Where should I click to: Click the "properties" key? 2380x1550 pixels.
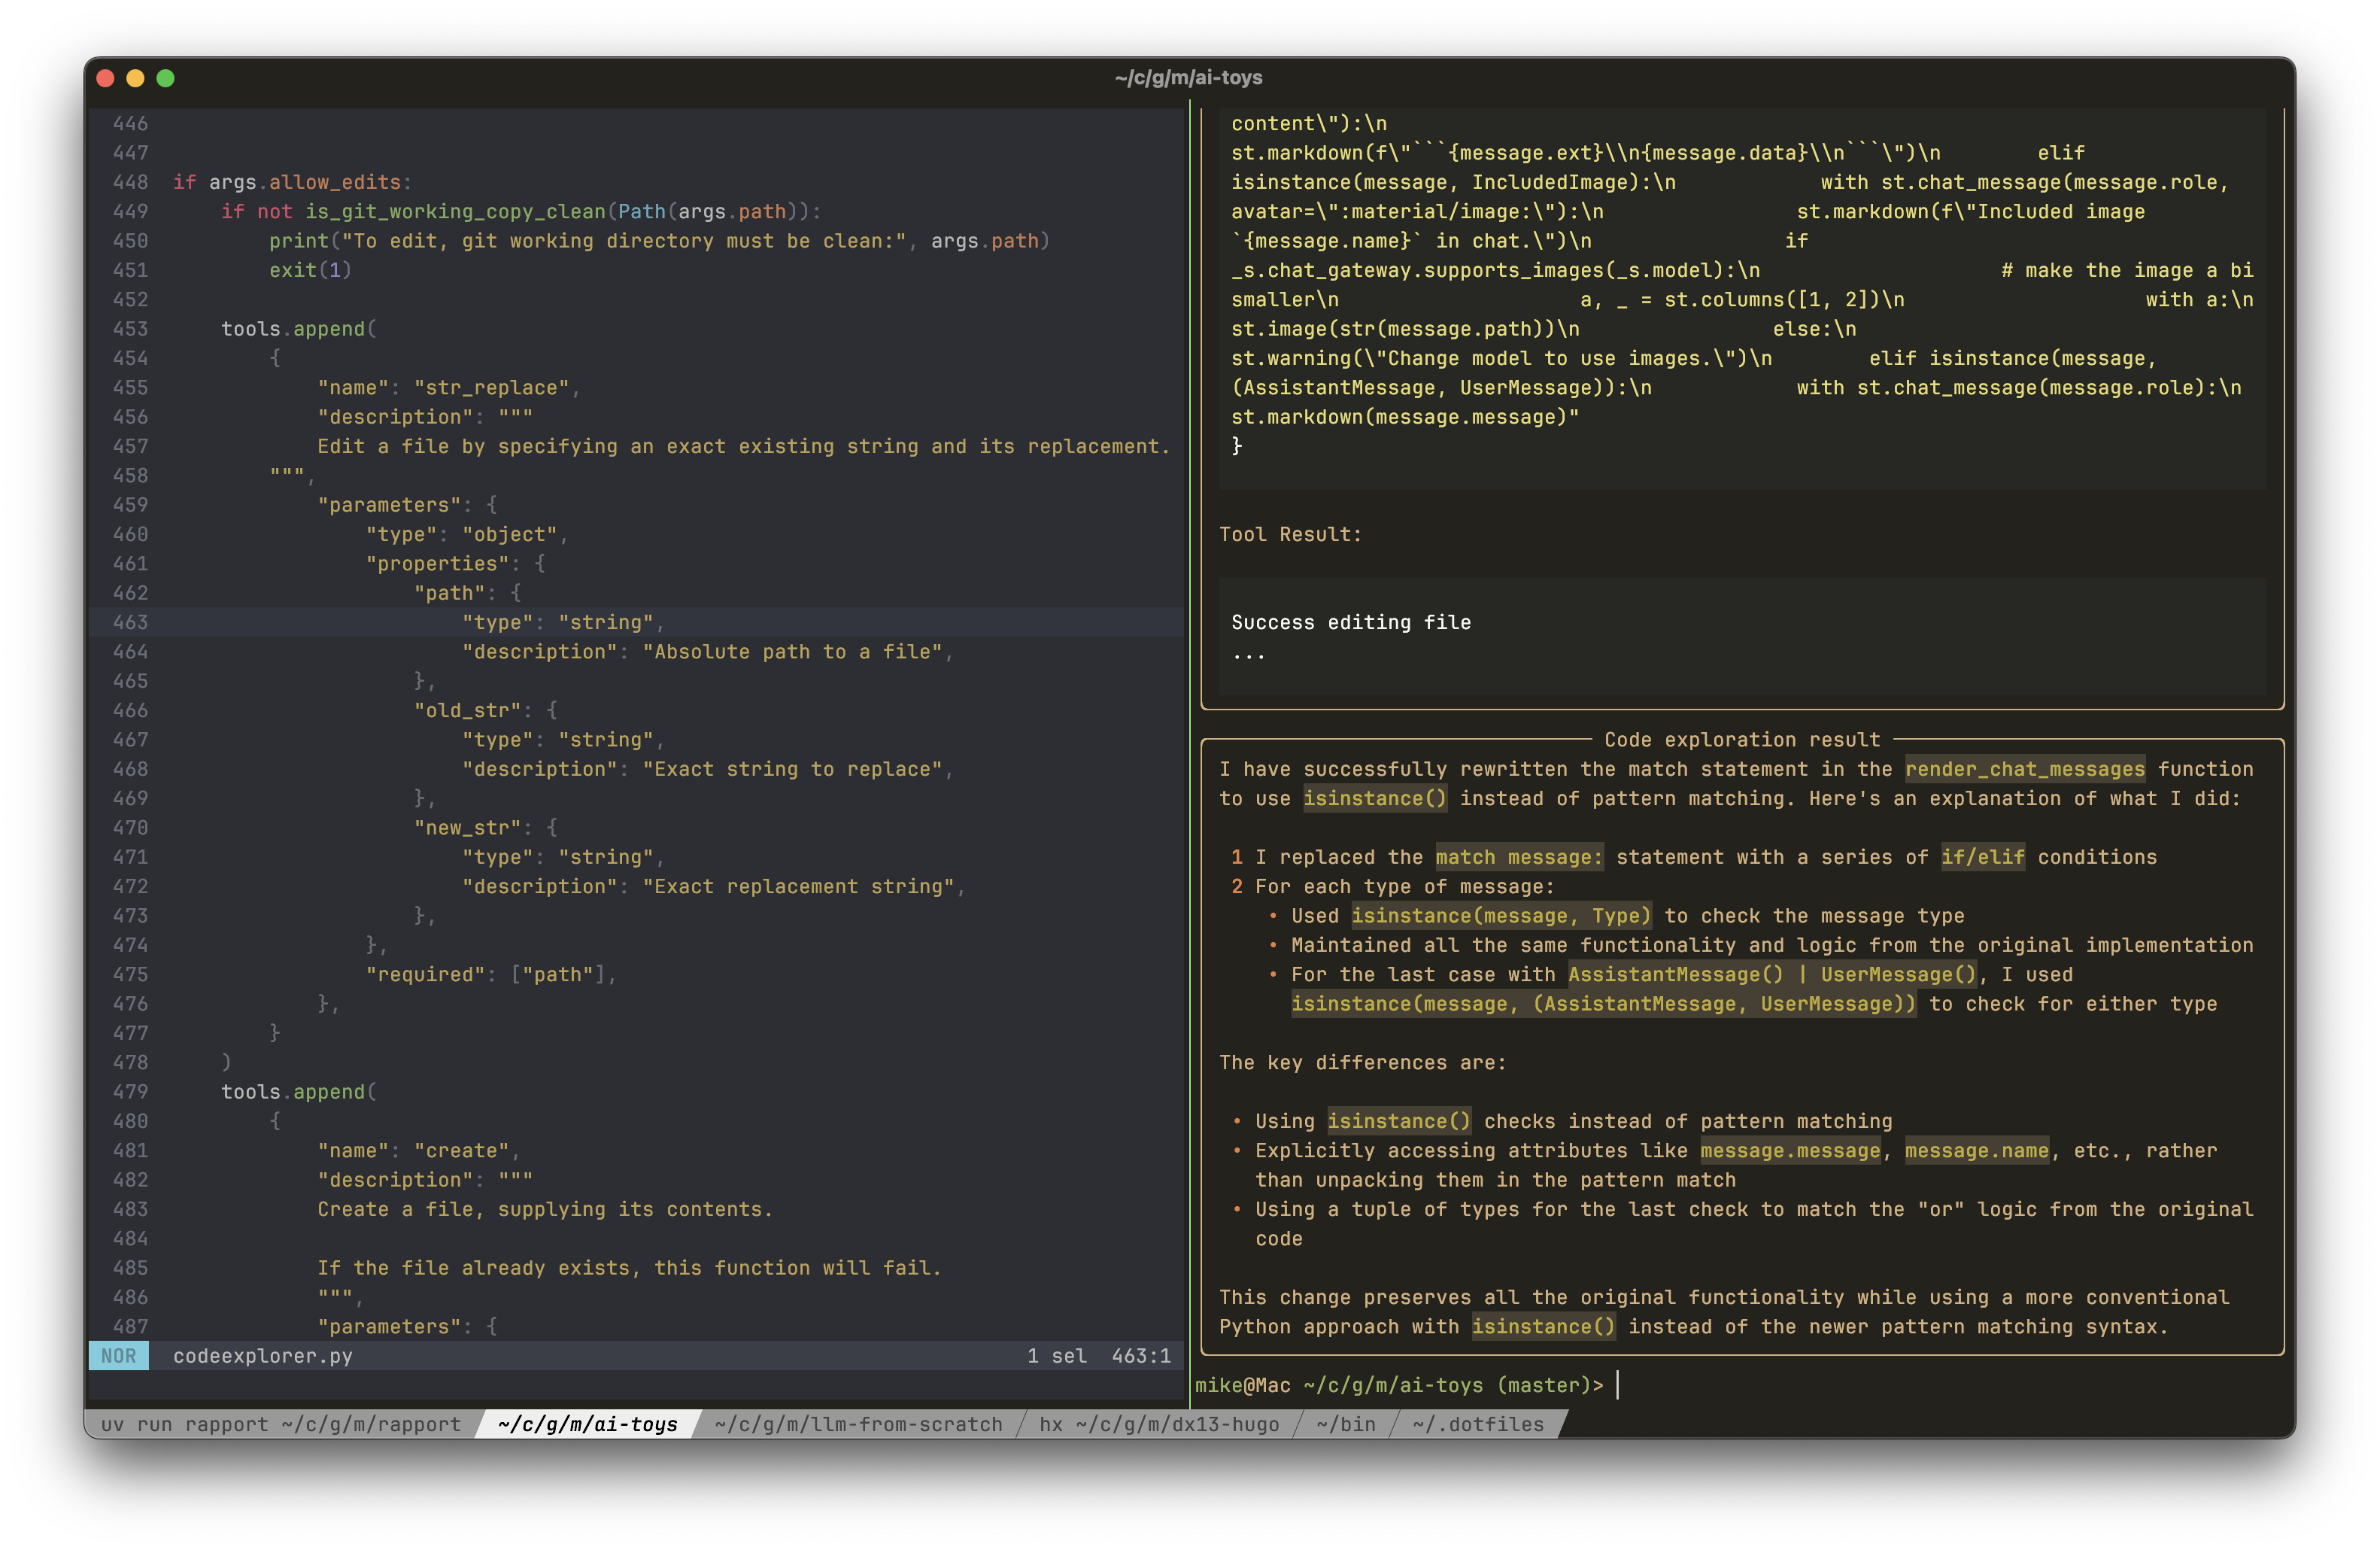coord(437,564)
